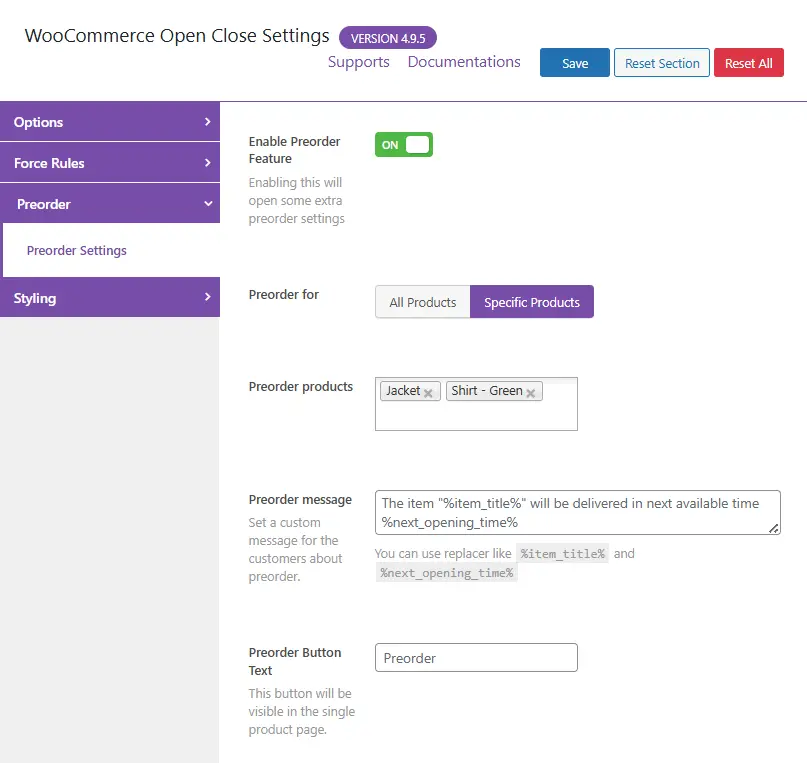807x763 pixels.
Task: Grab the Preorder message textarea resize handle
Action: coord(774,528)
